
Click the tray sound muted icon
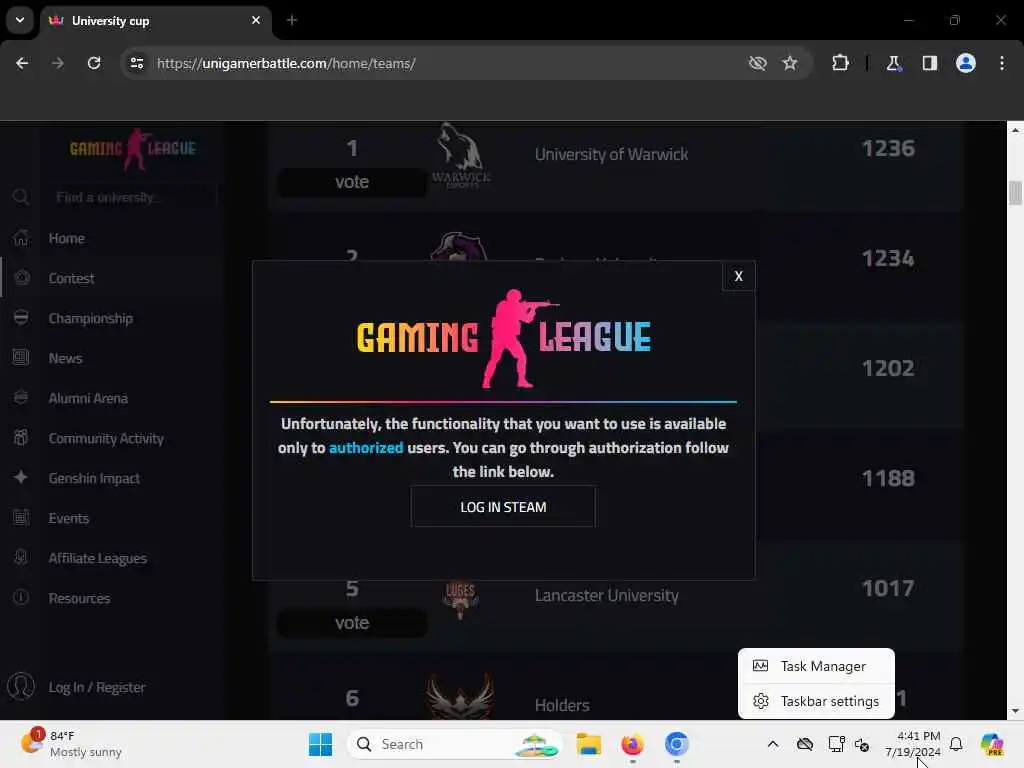[x=862, y=744]
